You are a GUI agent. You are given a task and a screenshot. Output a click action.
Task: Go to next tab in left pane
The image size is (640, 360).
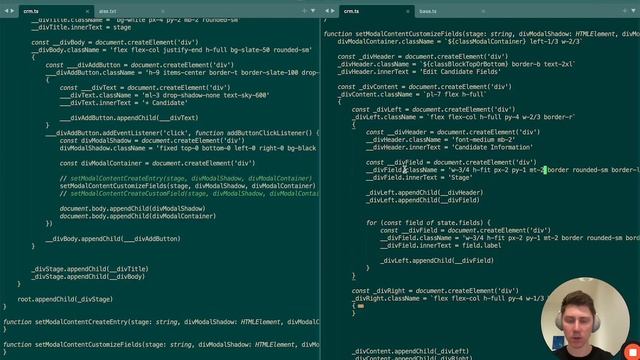tap(12, 11)
